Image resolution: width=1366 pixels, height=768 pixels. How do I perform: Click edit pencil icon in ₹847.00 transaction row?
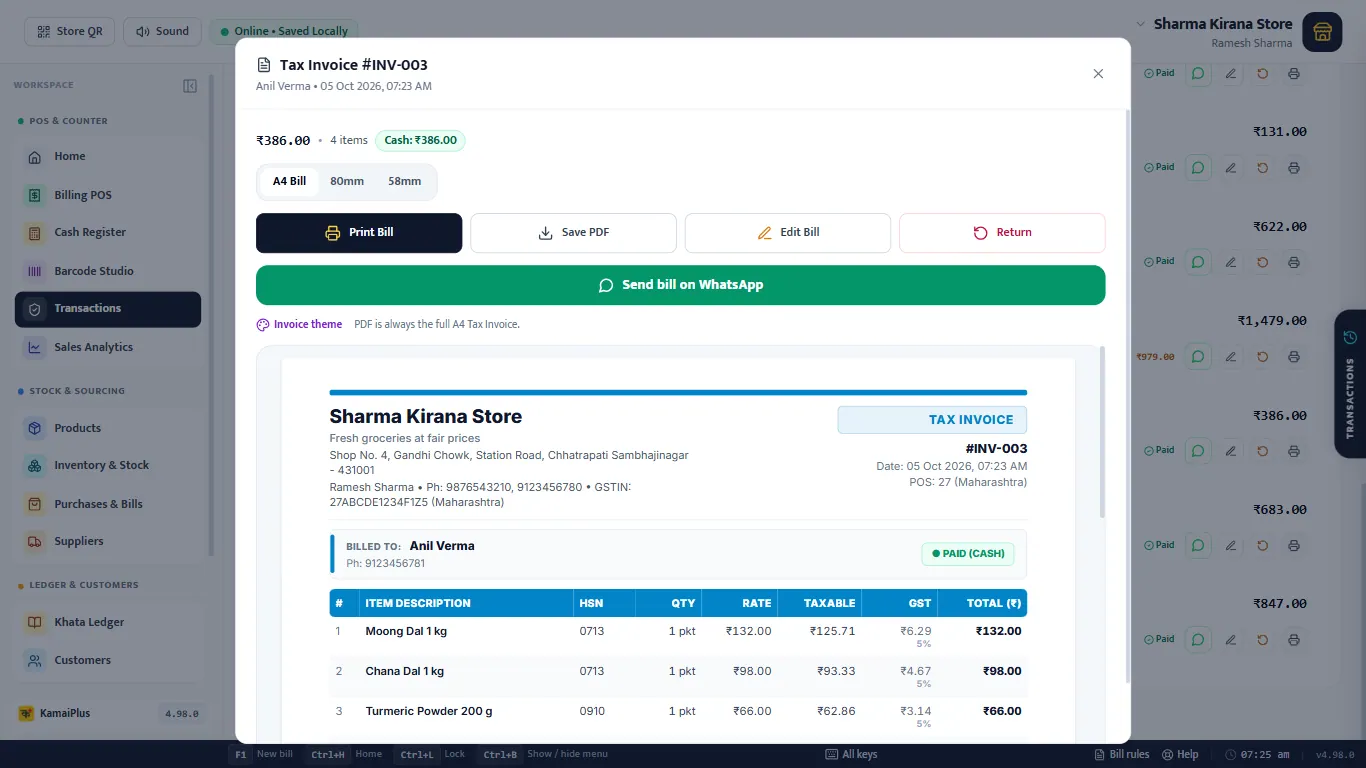click(1231, 640)
